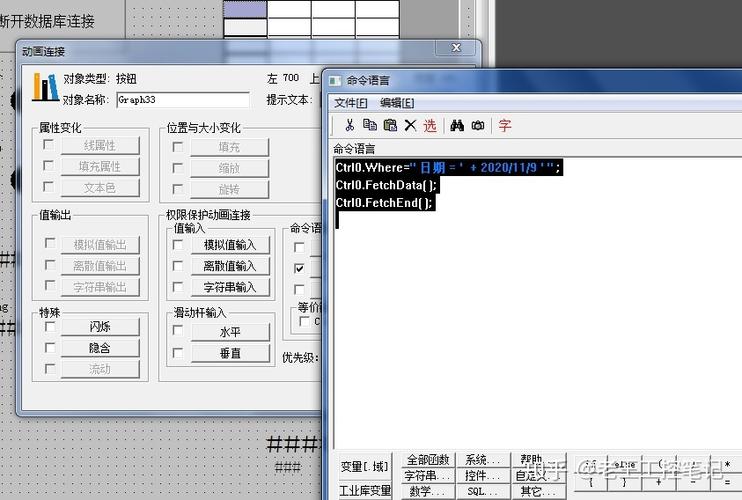Click the 字符串输入 button

coord(230,287)
